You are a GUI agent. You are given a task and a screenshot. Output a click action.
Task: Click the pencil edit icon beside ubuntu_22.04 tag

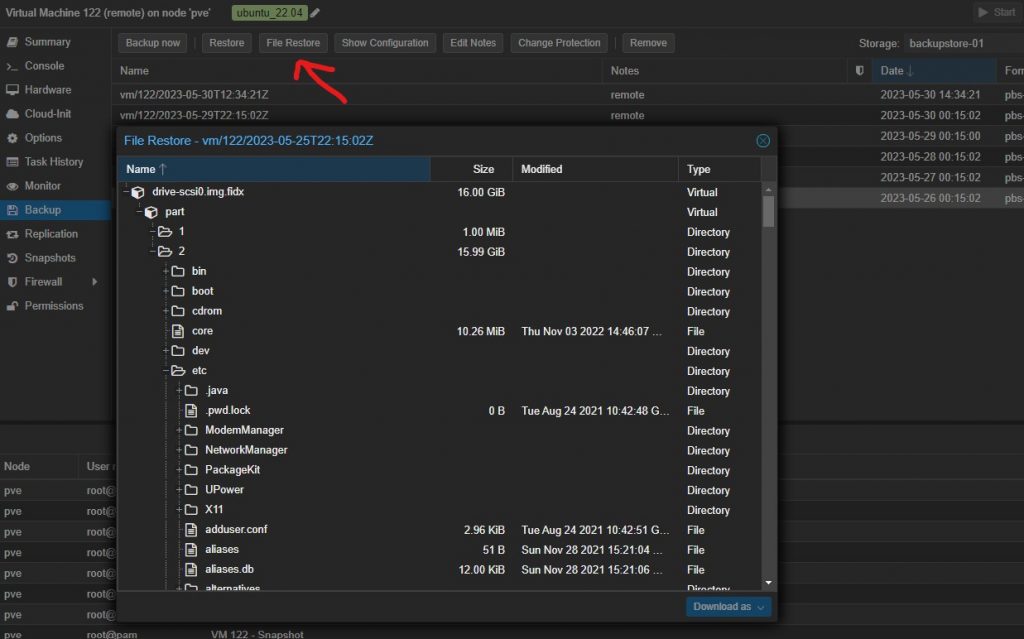point(316,13)
